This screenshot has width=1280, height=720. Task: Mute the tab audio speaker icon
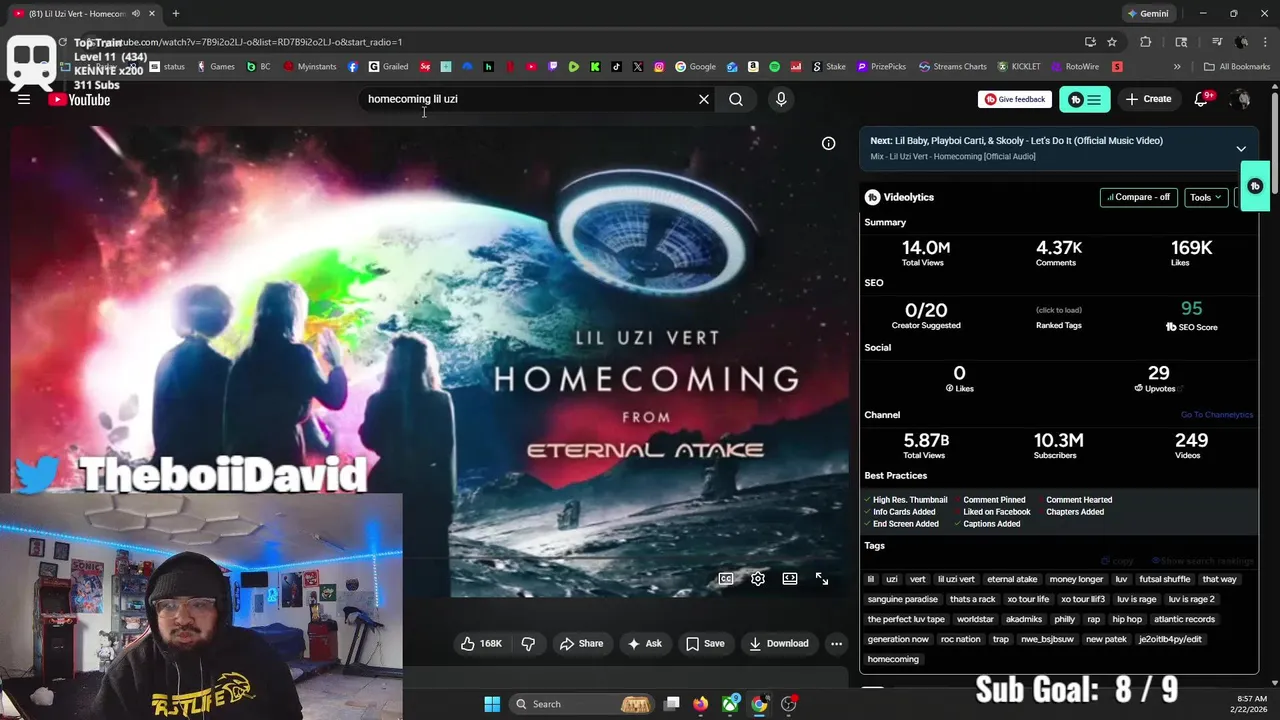136,14
